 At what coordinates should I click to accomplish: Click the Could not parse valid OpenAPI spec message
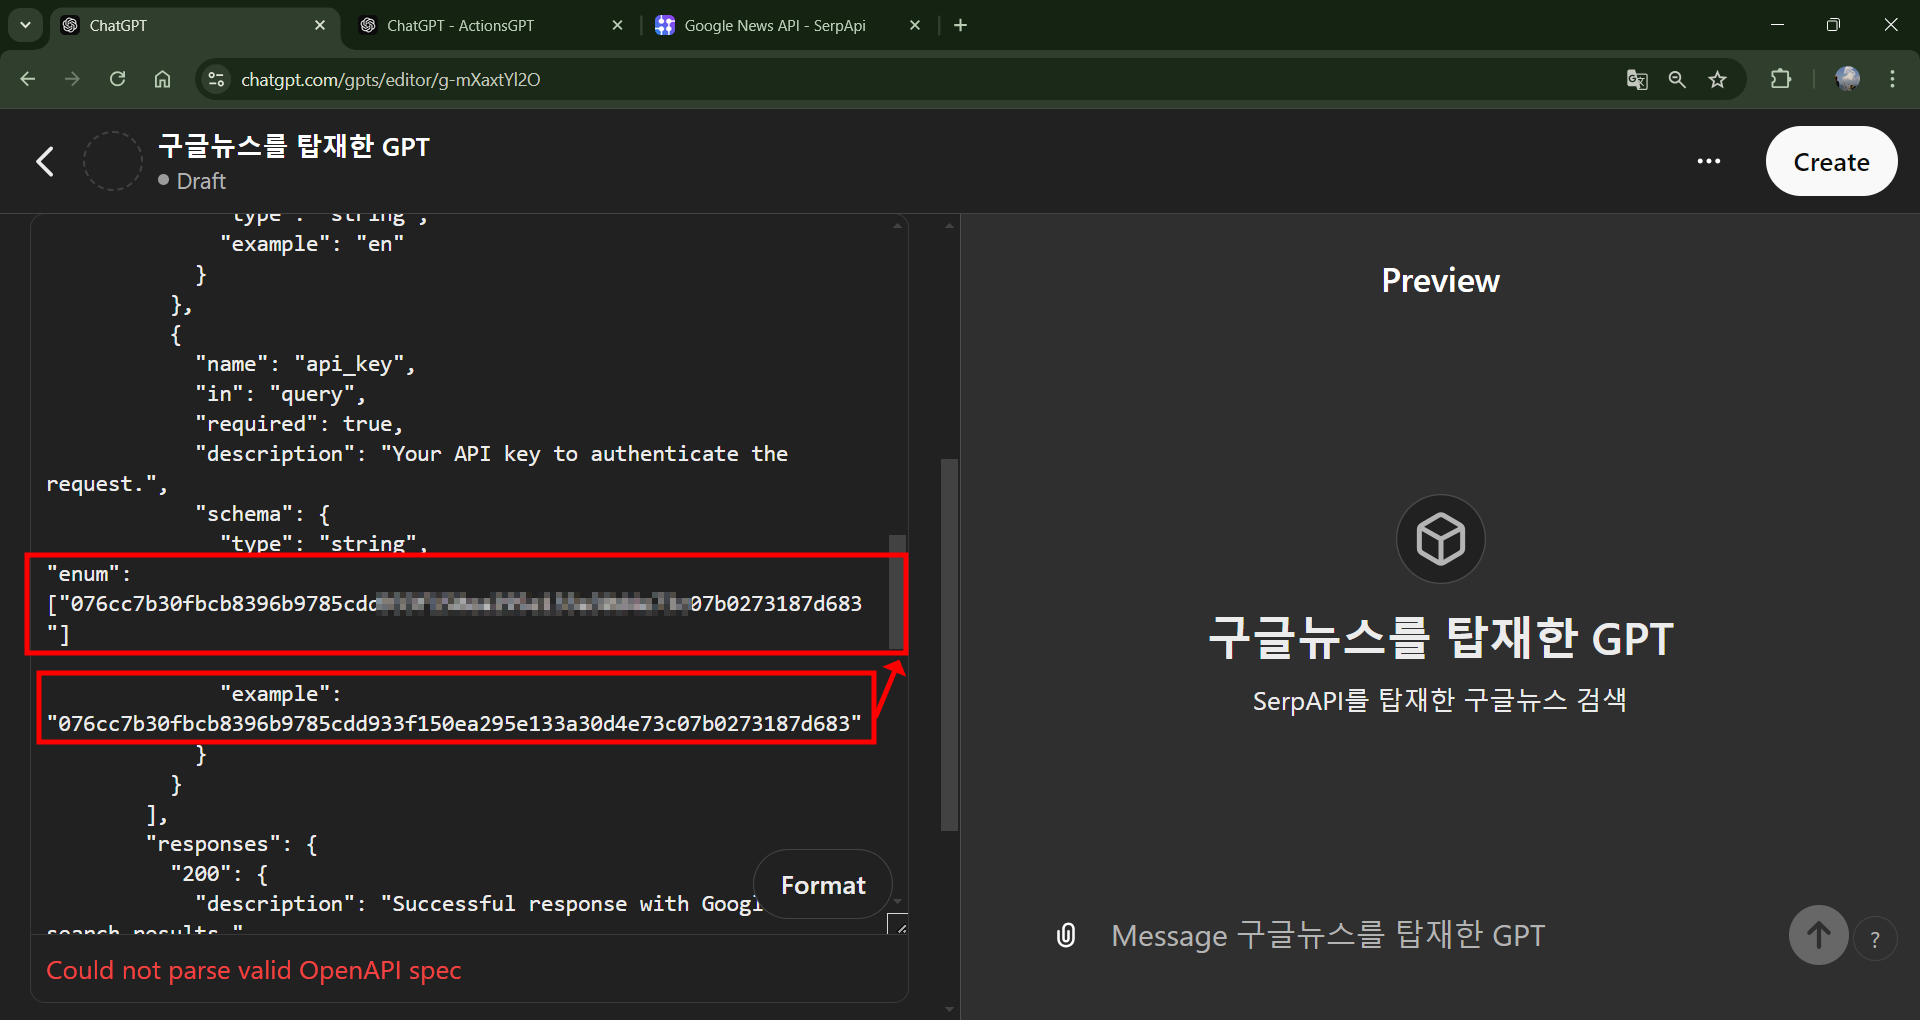(254, 970)
